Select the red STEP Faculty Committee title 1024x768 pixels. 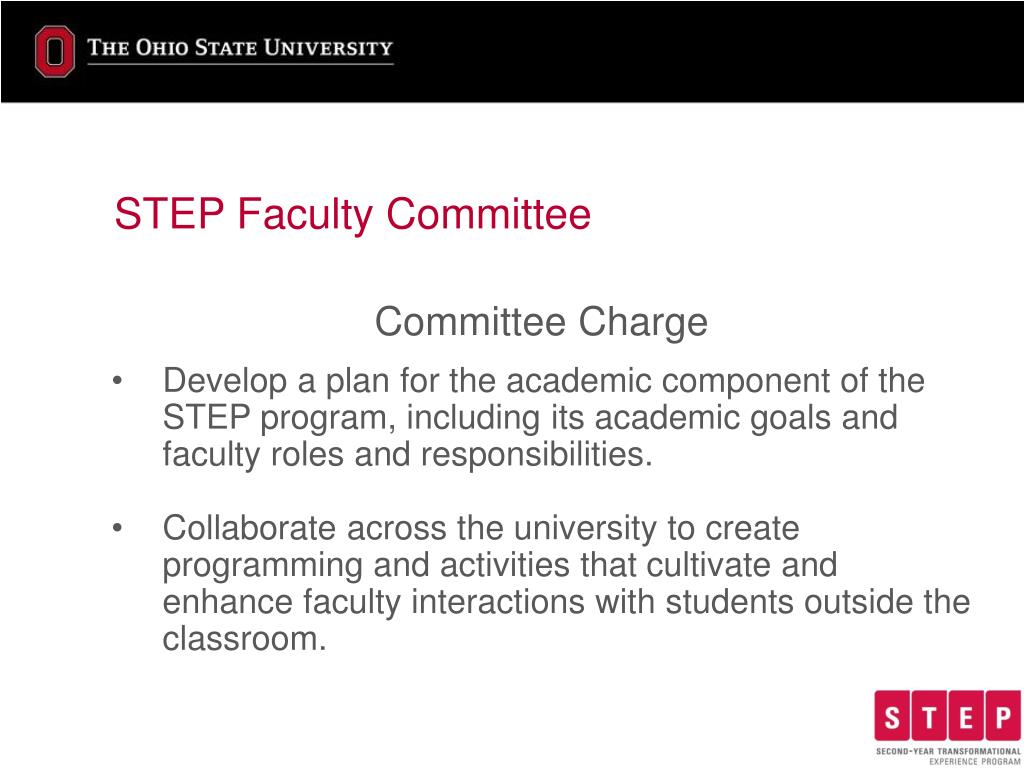click(x=352, y=214)
